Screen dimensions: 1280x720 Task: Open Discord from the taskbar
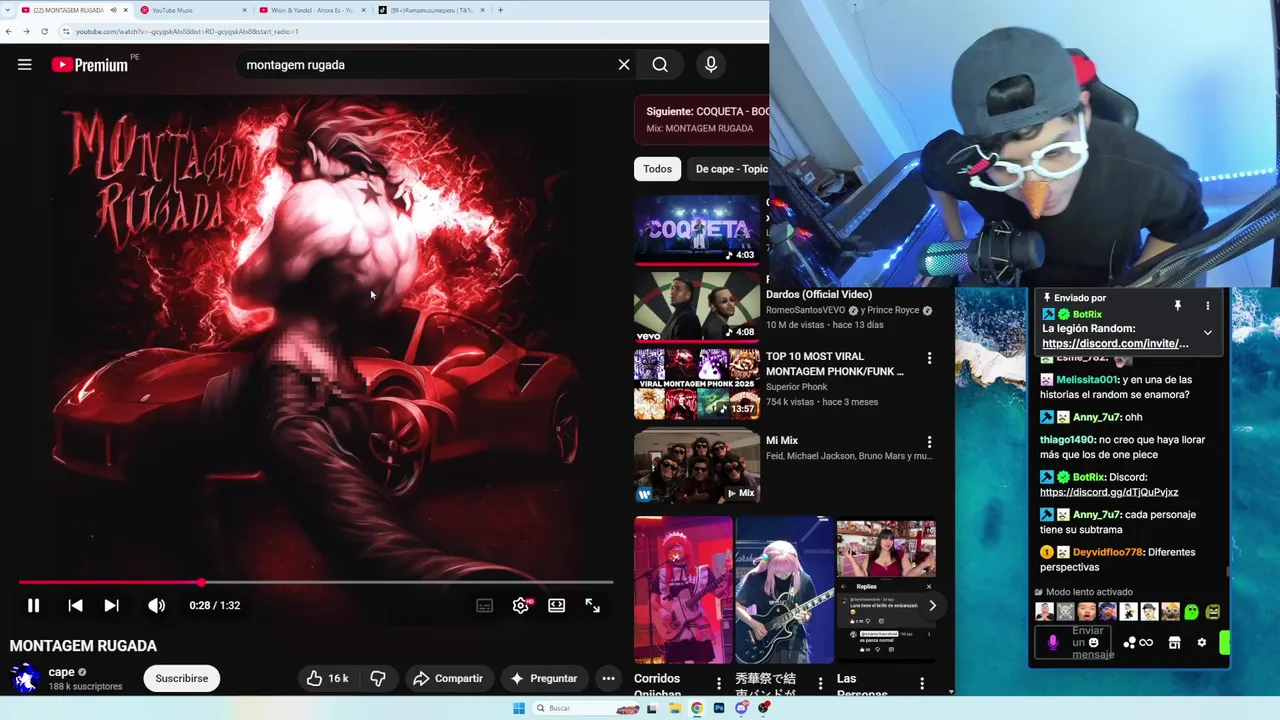(x=741, y=708)
